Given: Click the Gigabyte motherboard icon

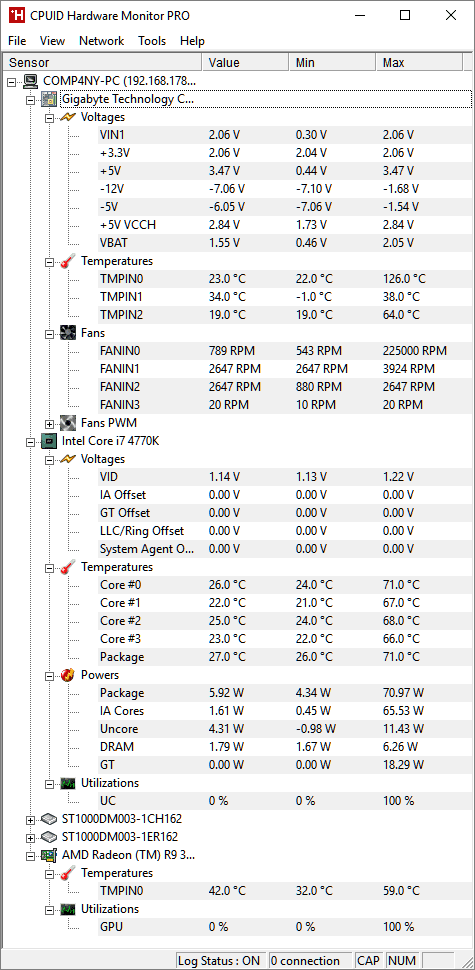Looking at the screenshot, I should (x=49, y=99).
